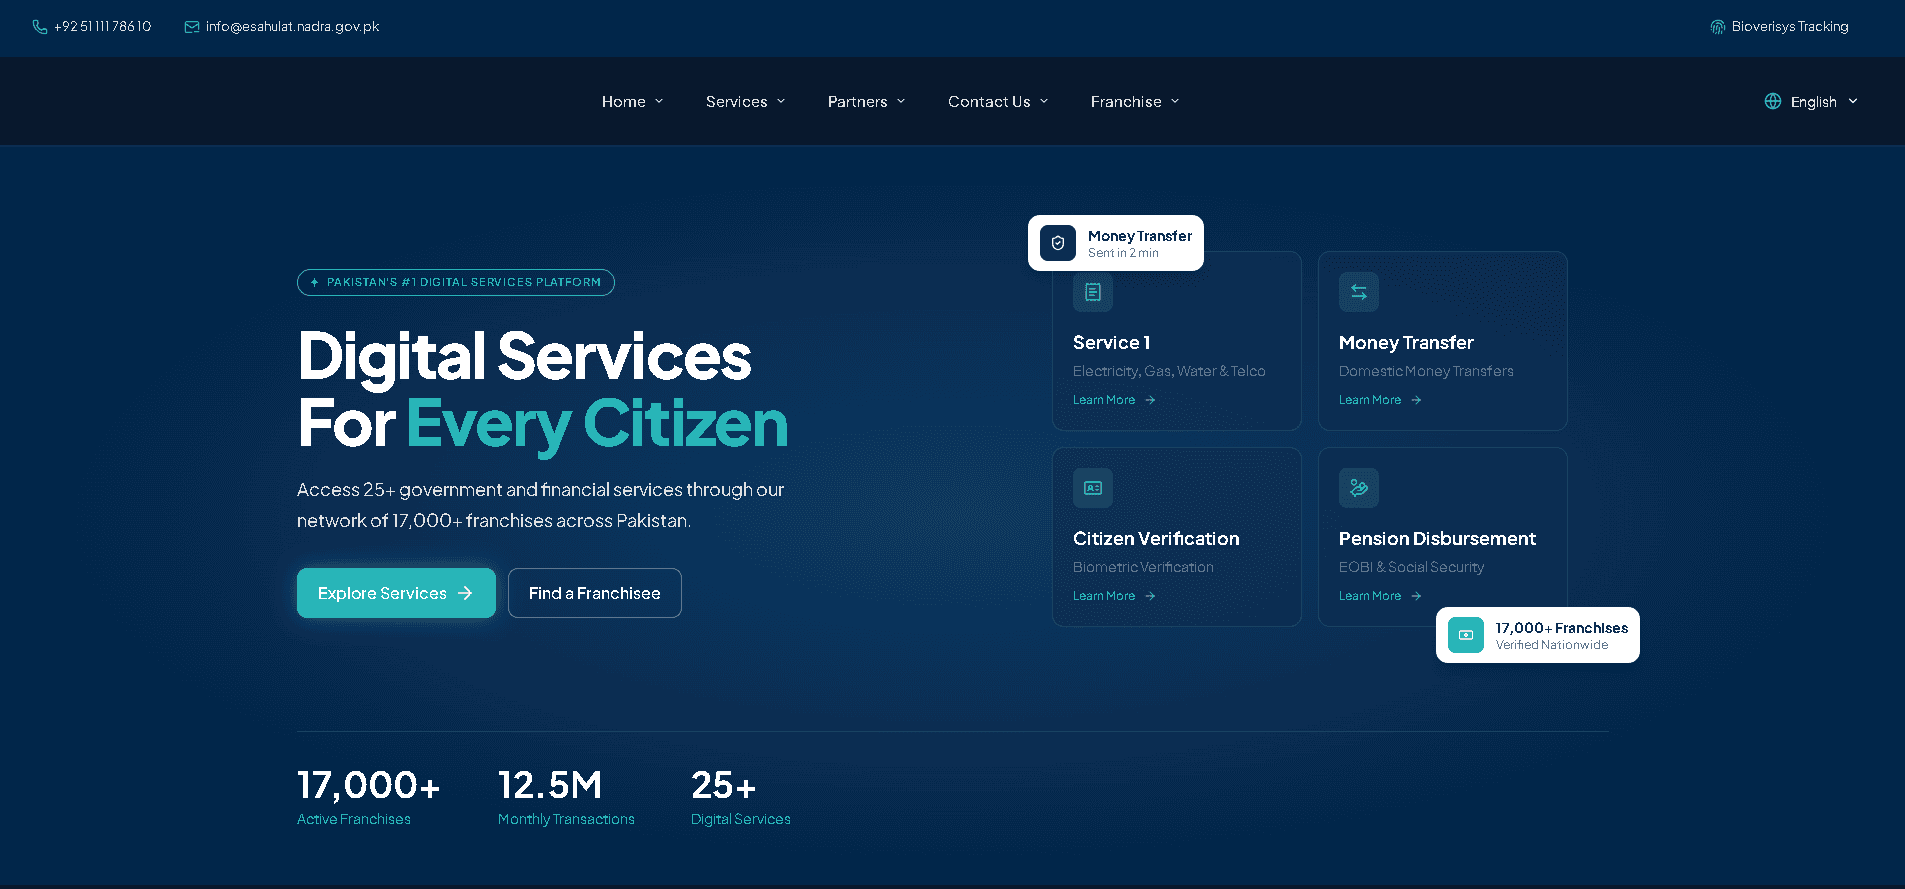Open the Citizen Verification card title

click(x=1156, y=539)
